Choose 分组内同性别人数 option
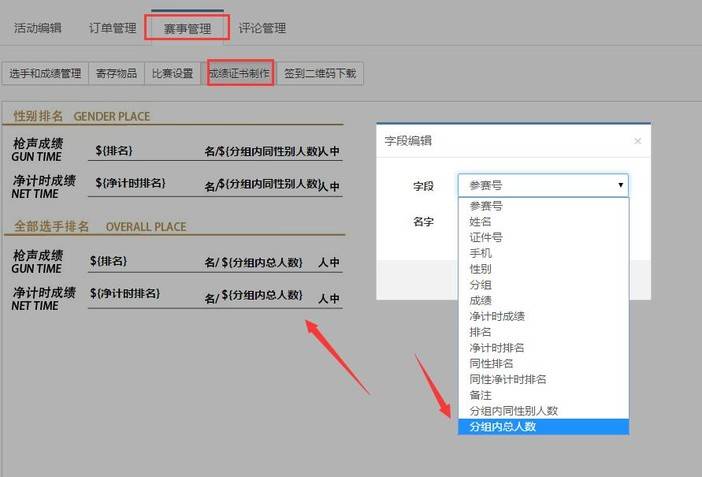Screen dimensions: 702x477 click(513, 411)
